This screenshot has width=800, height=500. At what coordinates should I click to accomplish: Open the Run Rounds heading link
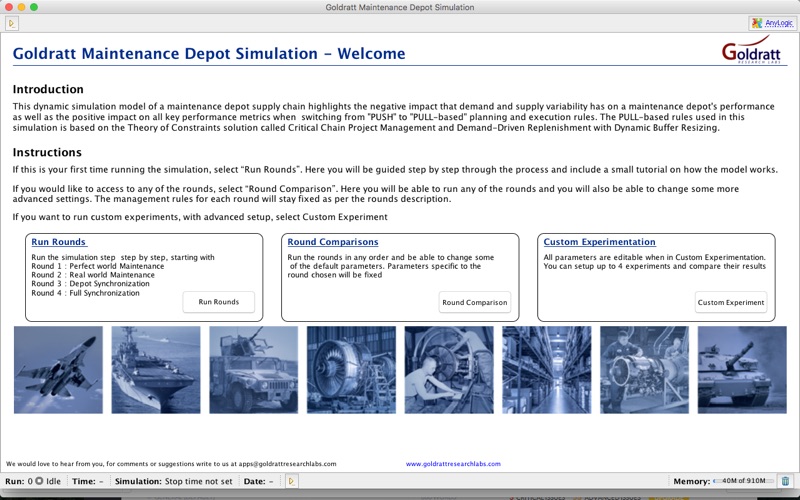[x=59, y=242]
